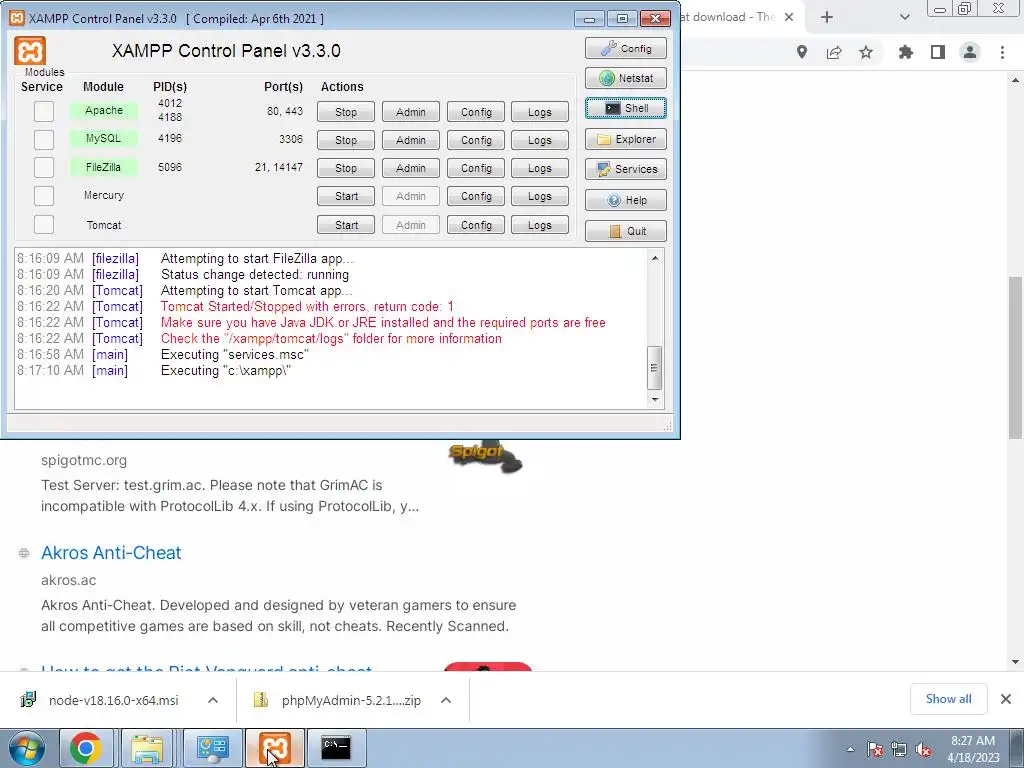Screen dimensions: 1024x768
Task: Open Chrome location pin icon
Action: click(801, 52)
